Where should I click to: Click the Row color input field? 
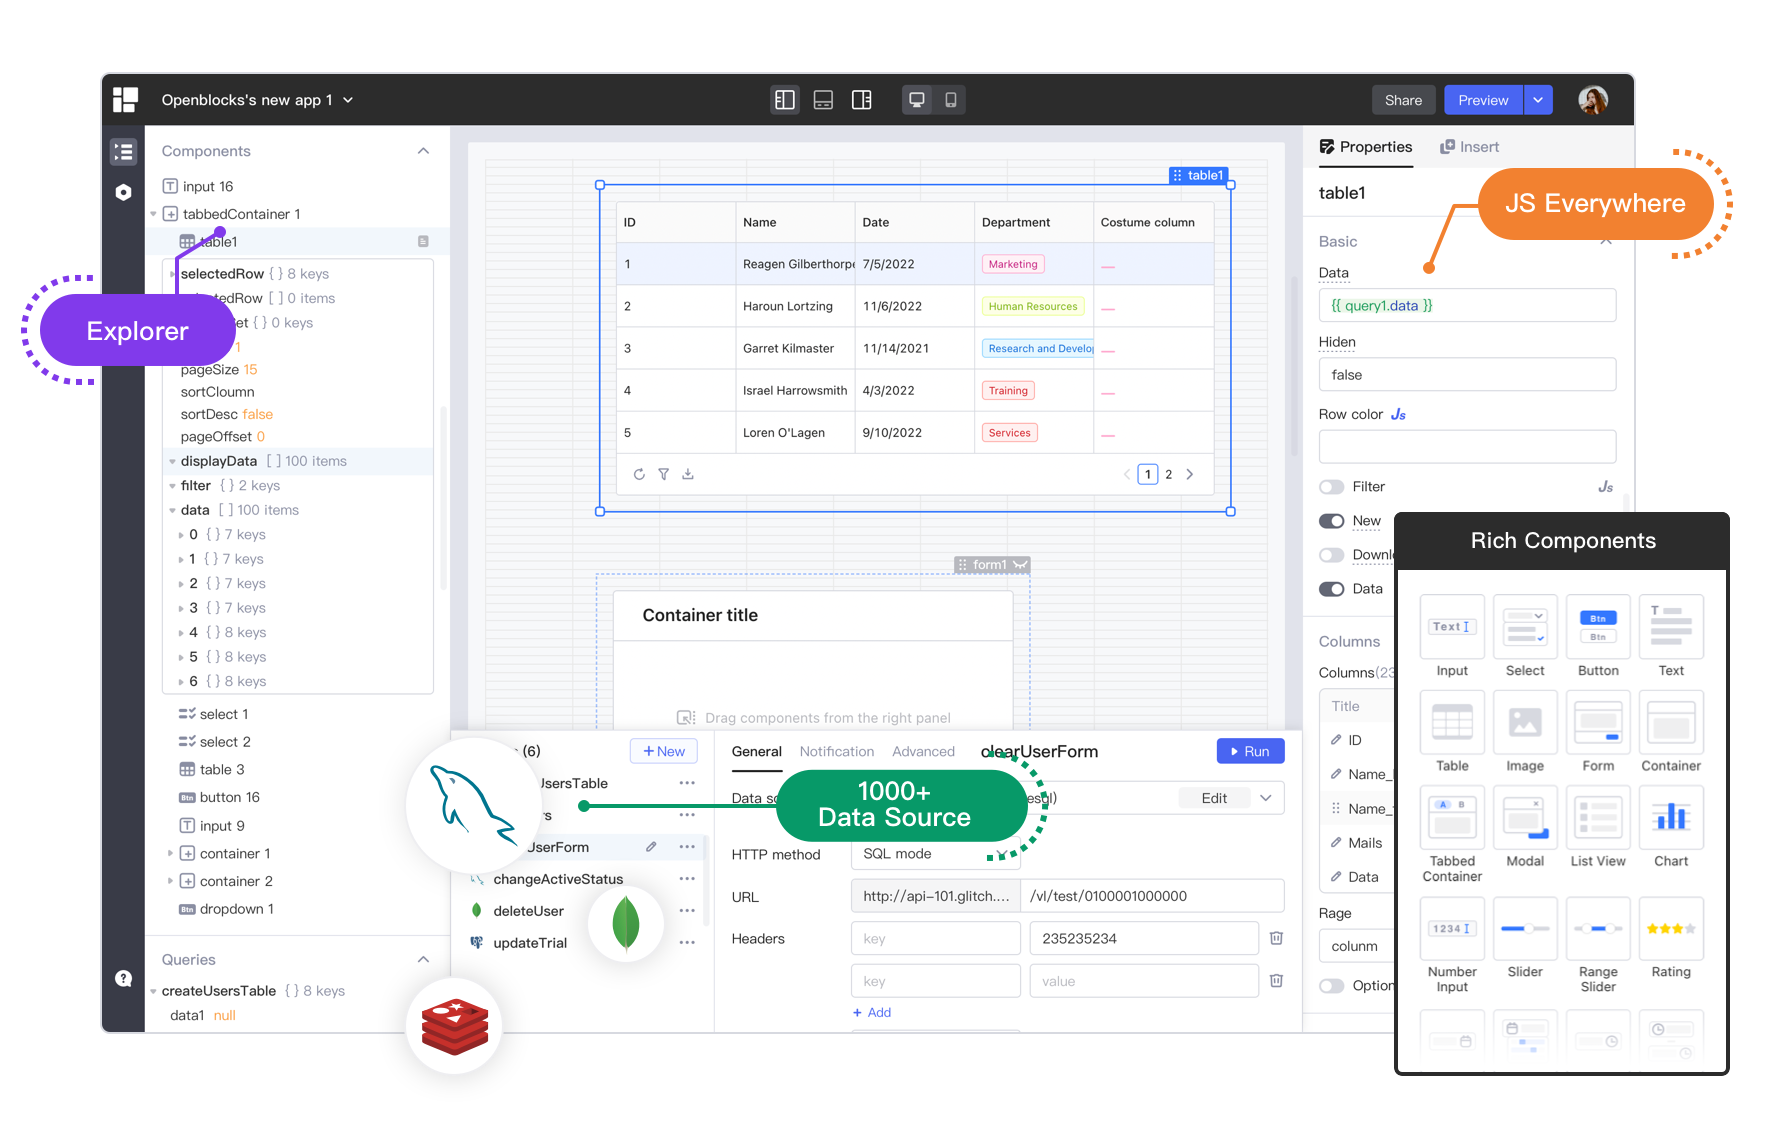1467,446
